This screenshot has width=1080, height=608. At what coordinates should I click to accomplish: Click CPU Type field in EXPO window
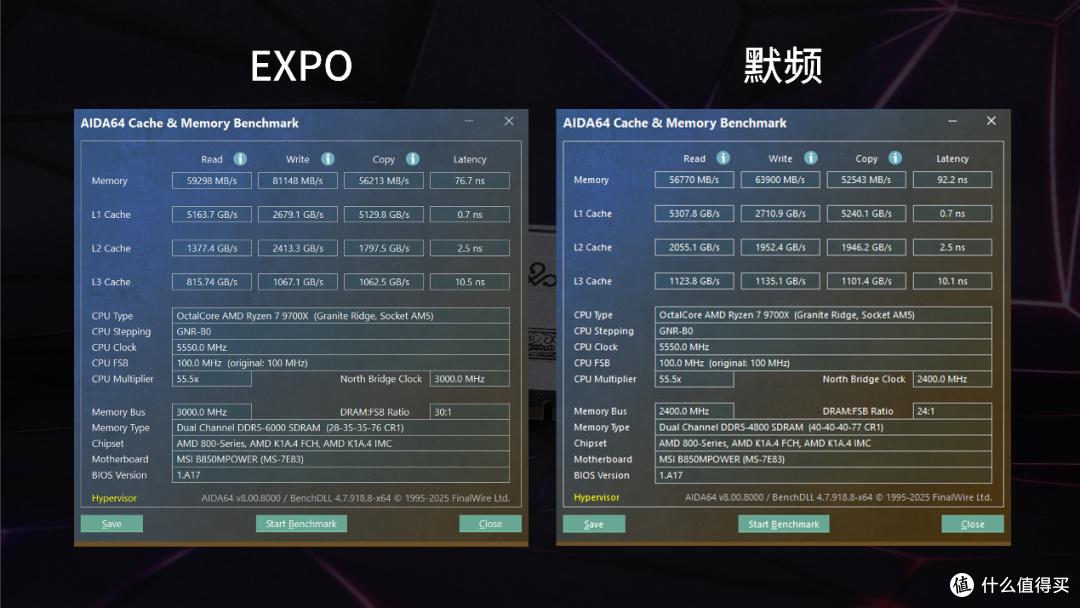click(341, 315)
